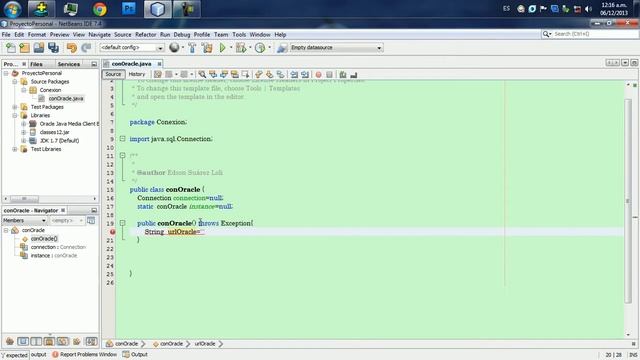Click the Redo arrow icon

point(86,48)
